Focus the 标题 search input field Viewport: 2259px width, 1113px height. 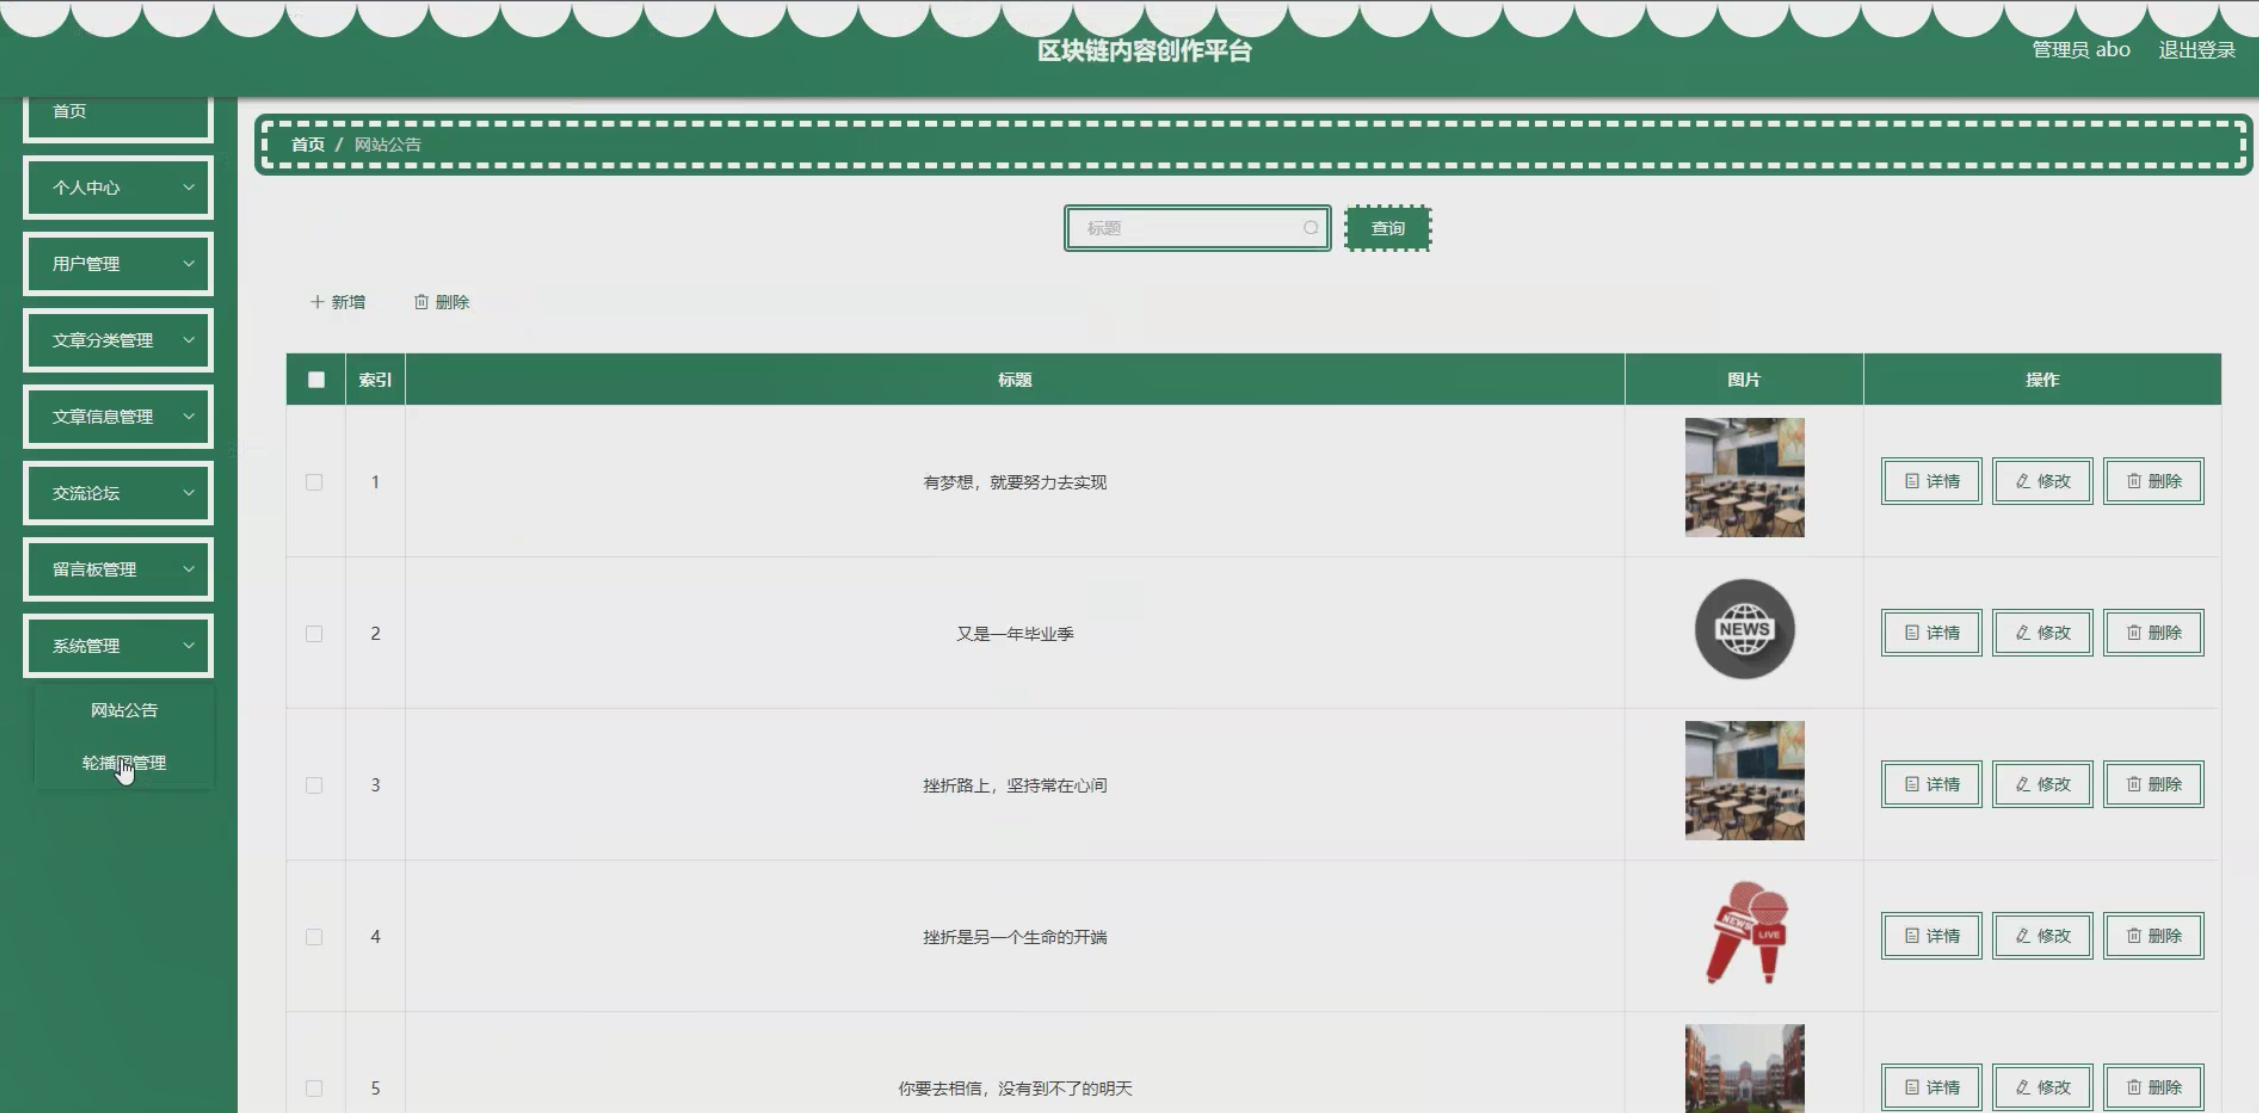[1197, 228]
